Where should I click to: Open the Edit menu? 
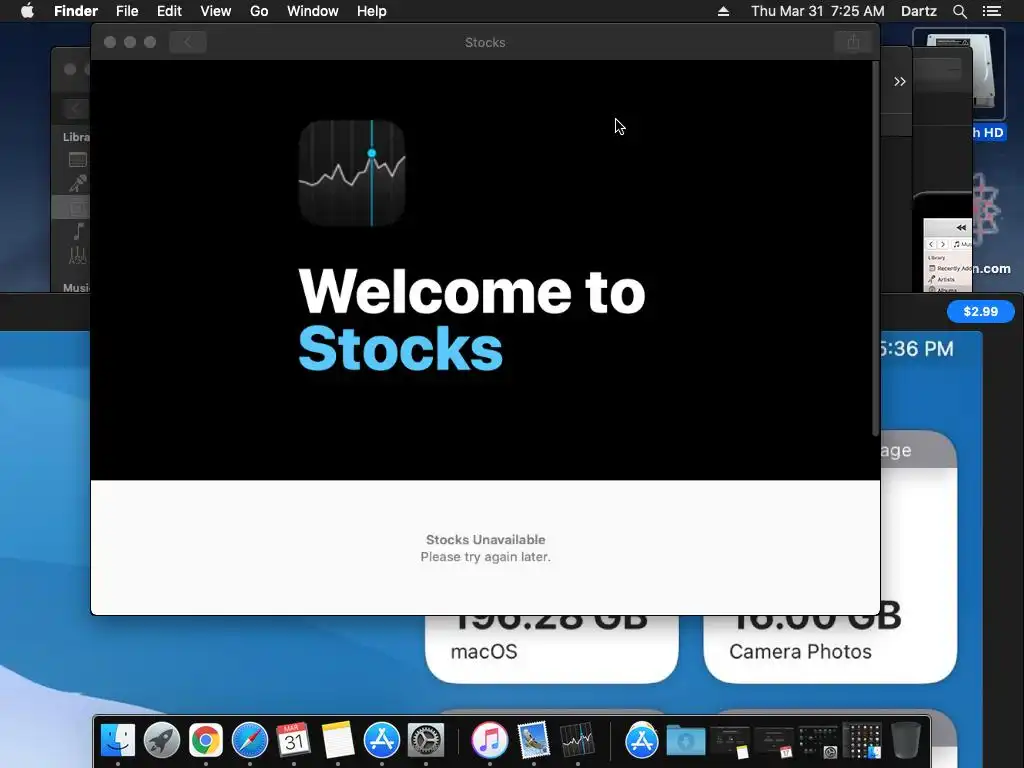(169, 11)
